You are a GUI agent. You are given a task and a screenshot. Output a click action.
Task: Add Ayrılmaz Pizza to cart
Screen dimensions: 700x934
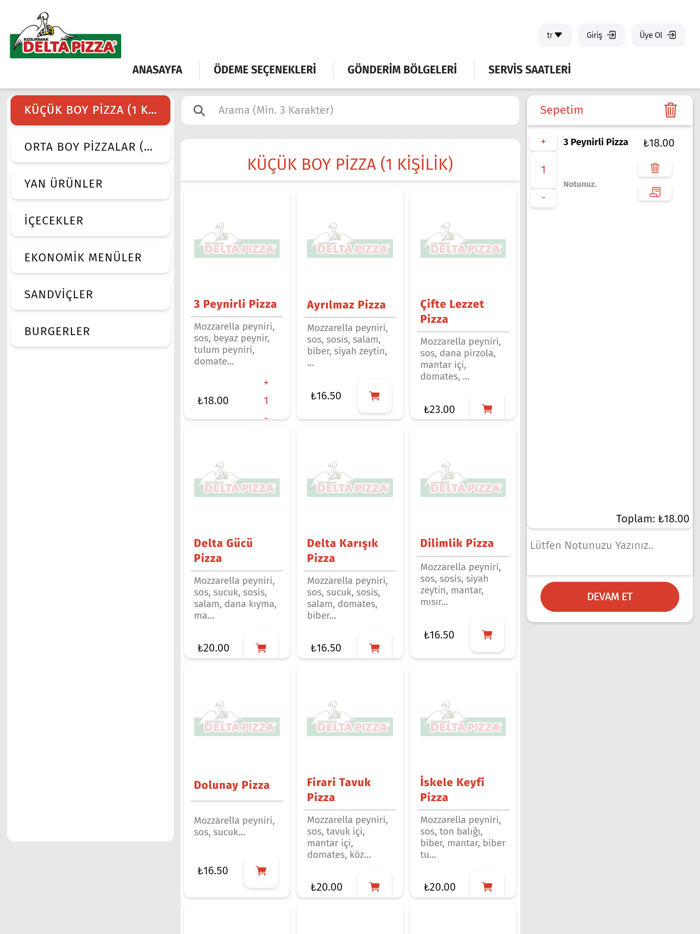click(374, 396)
